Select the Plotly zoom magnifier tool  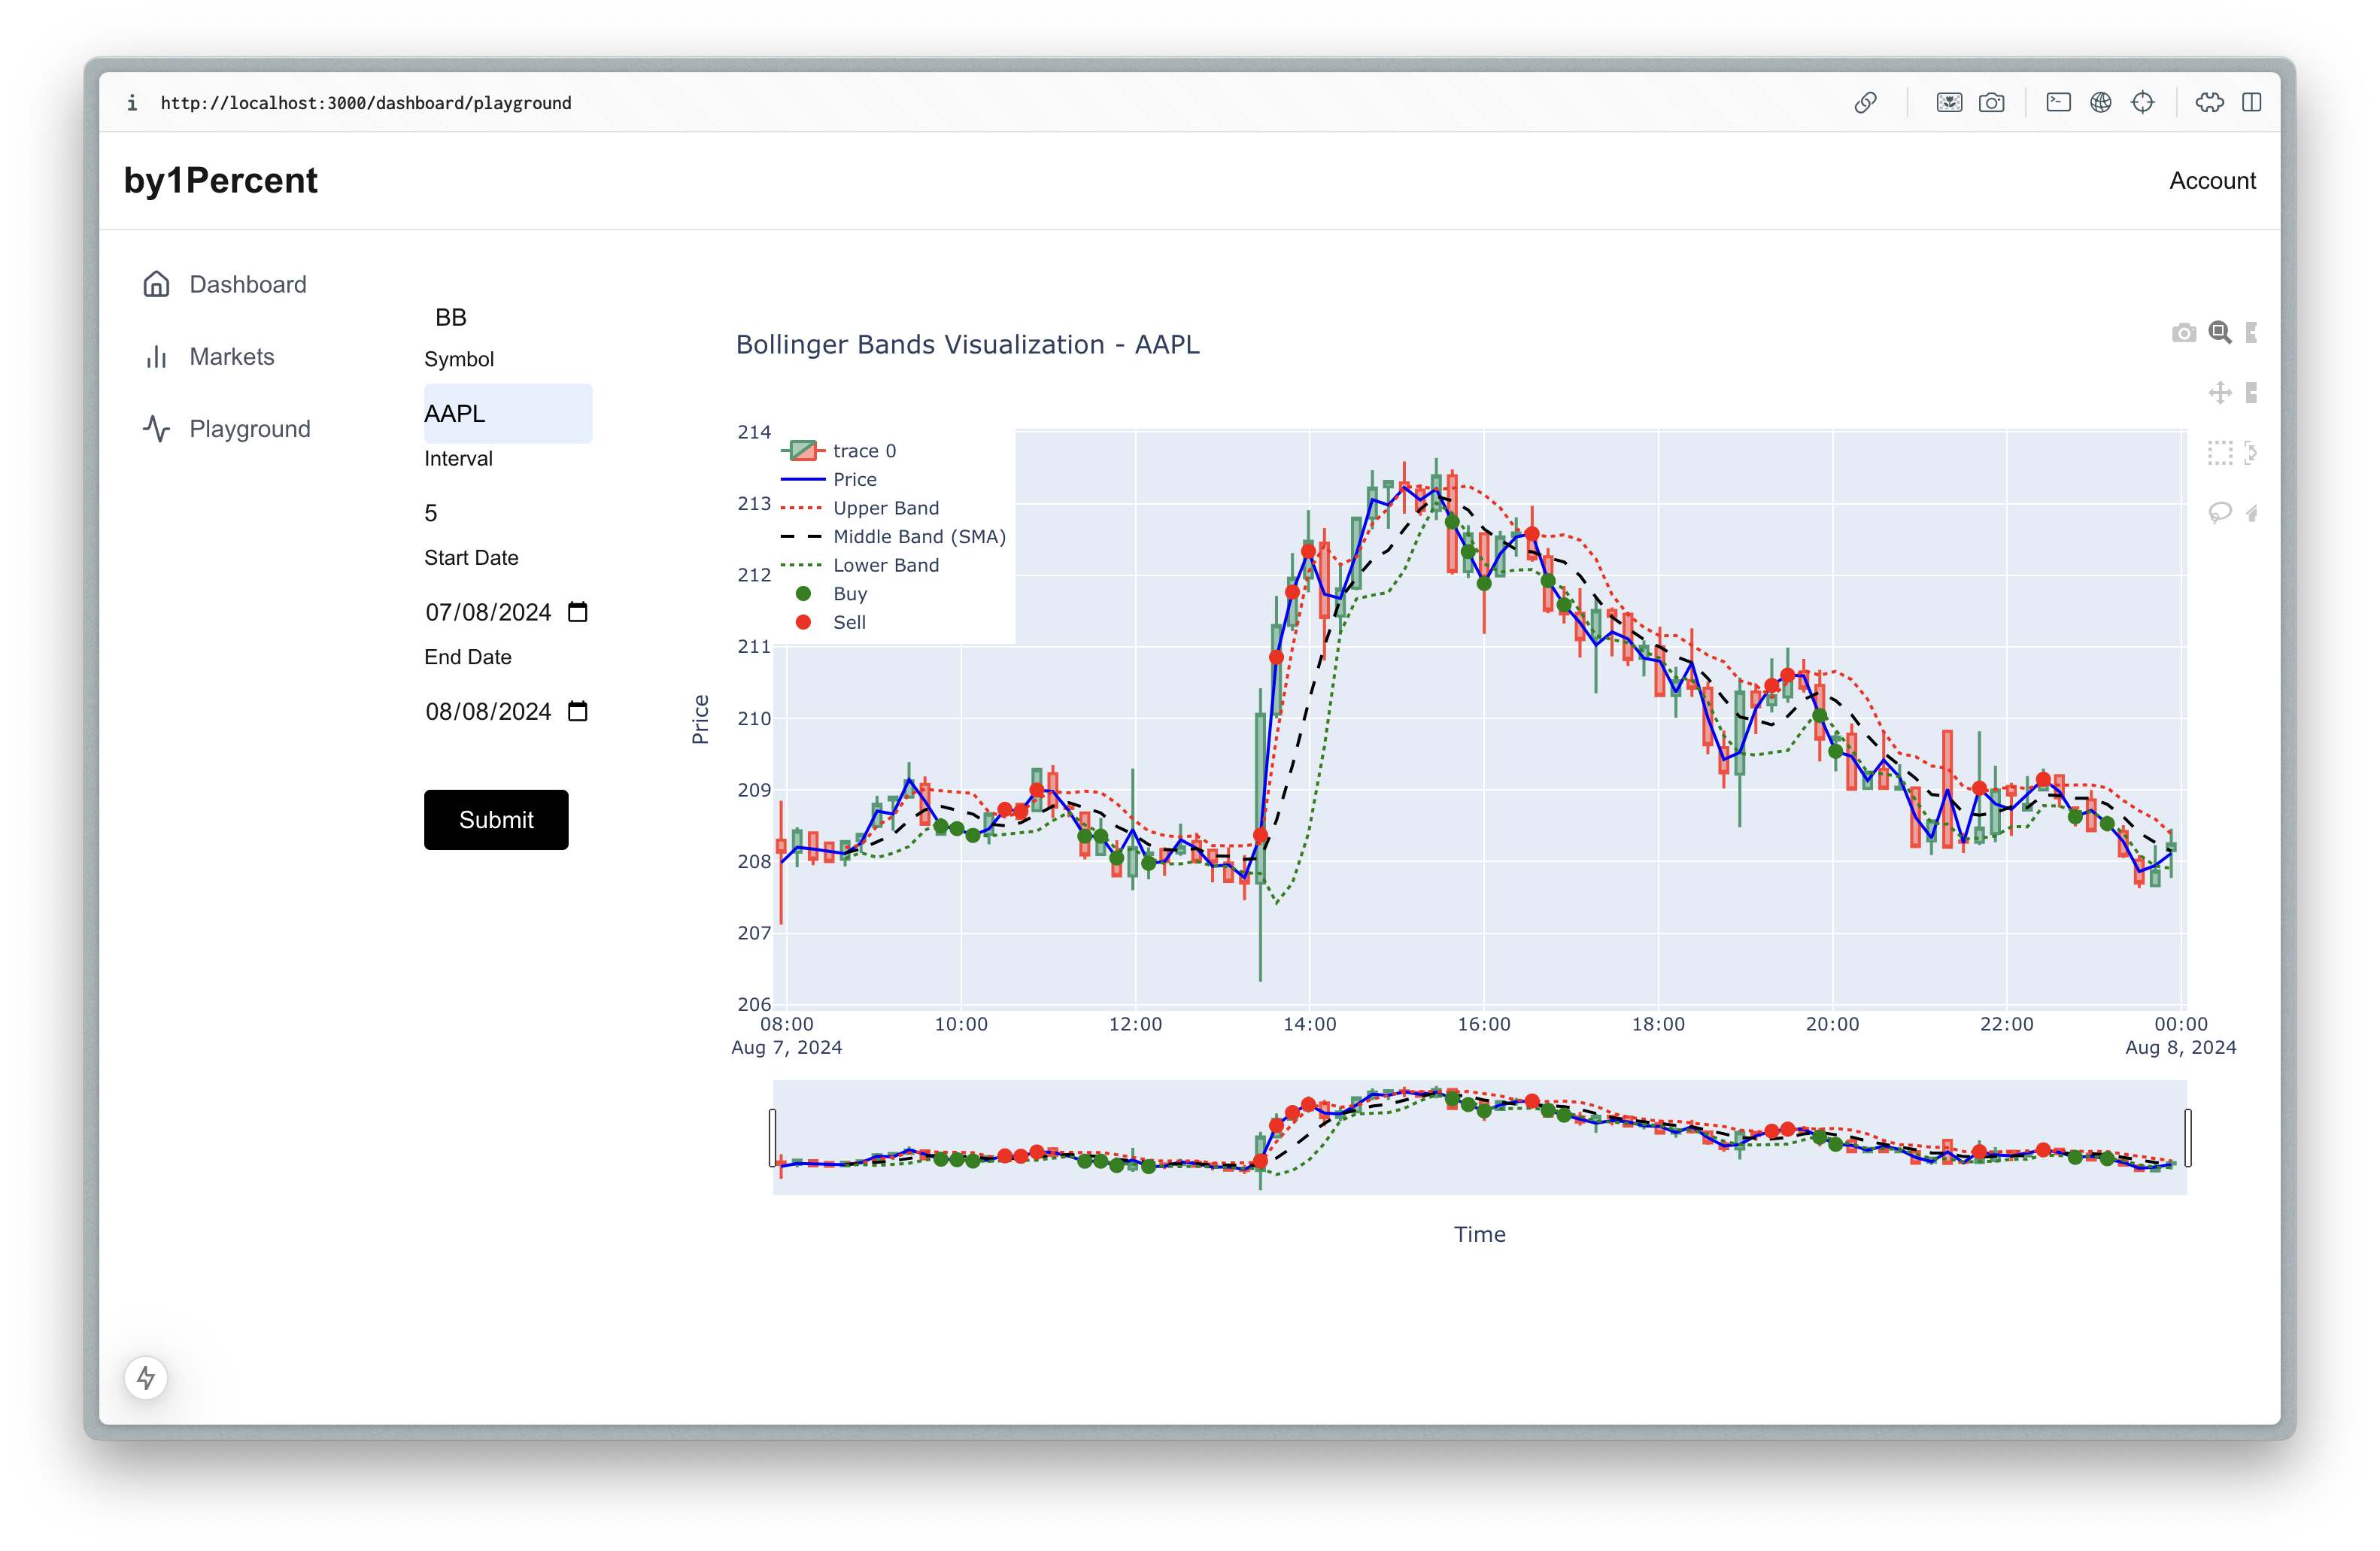point(2219,333)
